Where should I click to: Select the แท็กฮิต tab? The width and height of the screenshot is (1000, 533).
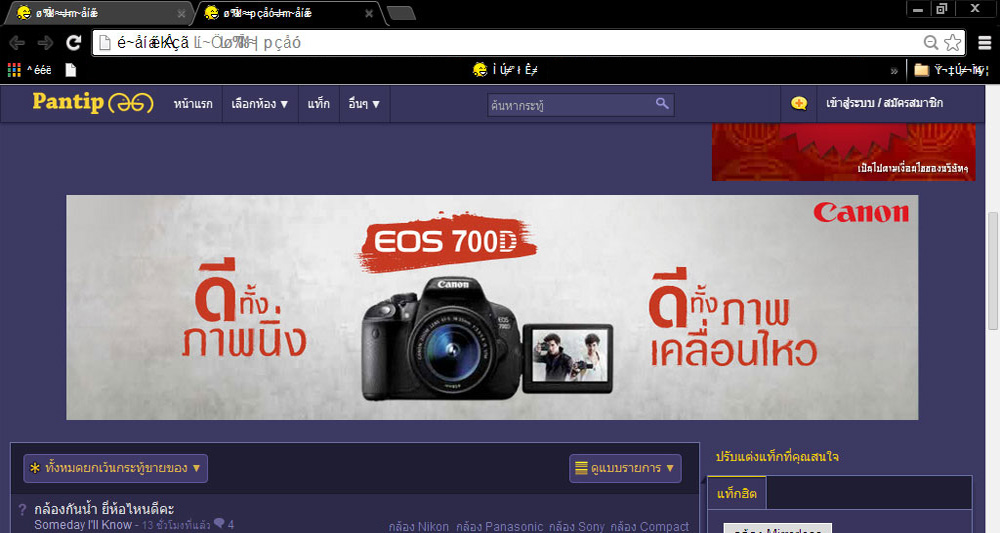(737, 493)
